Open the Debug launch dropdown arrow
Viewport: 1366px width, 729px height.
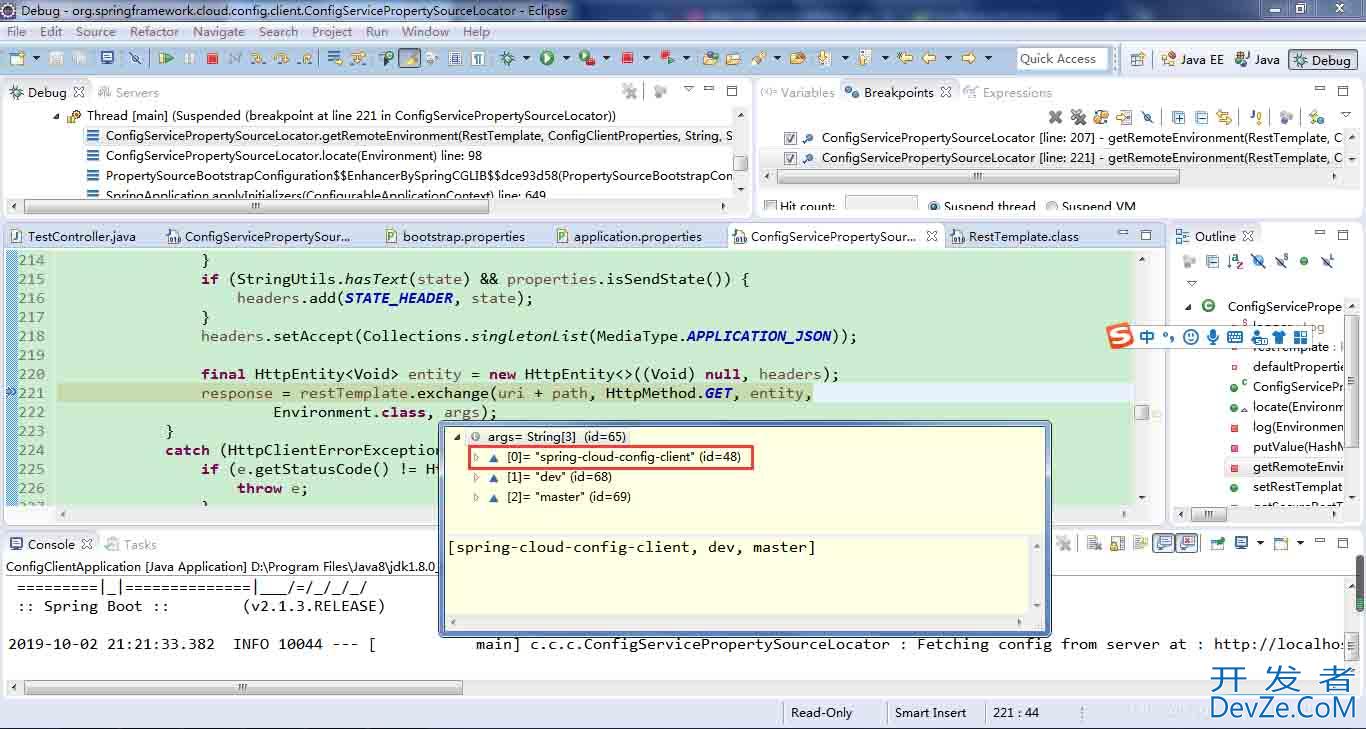[526, 58]
